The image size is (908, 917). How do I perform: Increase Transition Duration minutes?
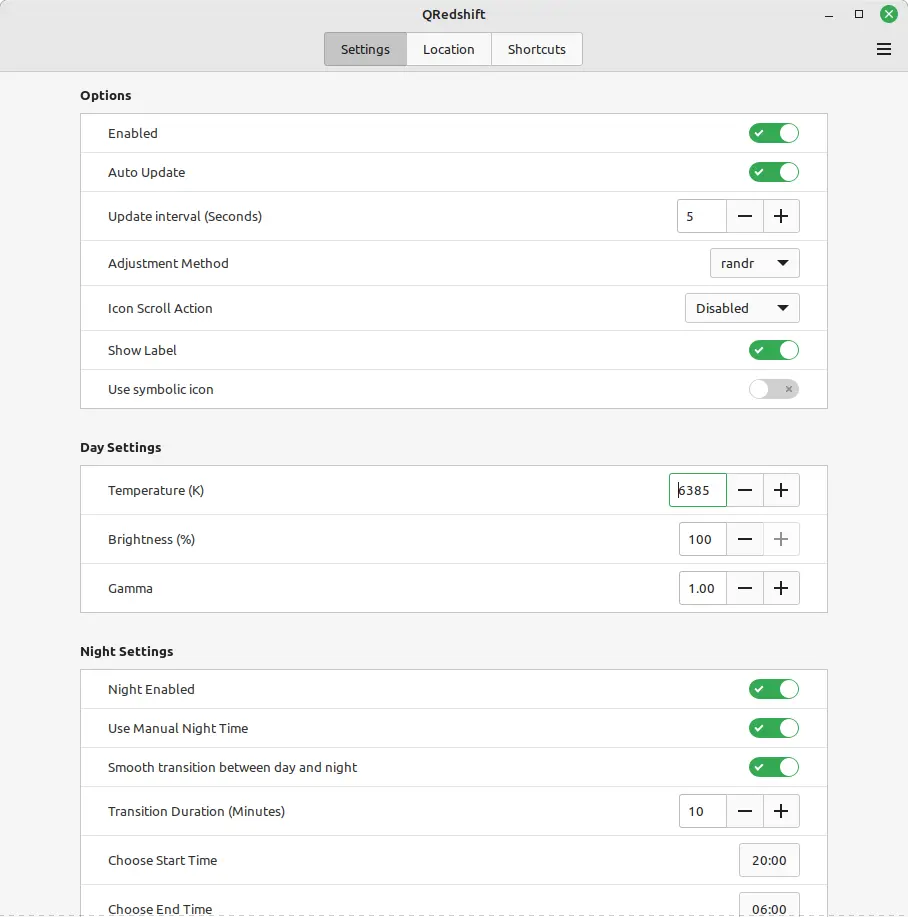(781, 811)
